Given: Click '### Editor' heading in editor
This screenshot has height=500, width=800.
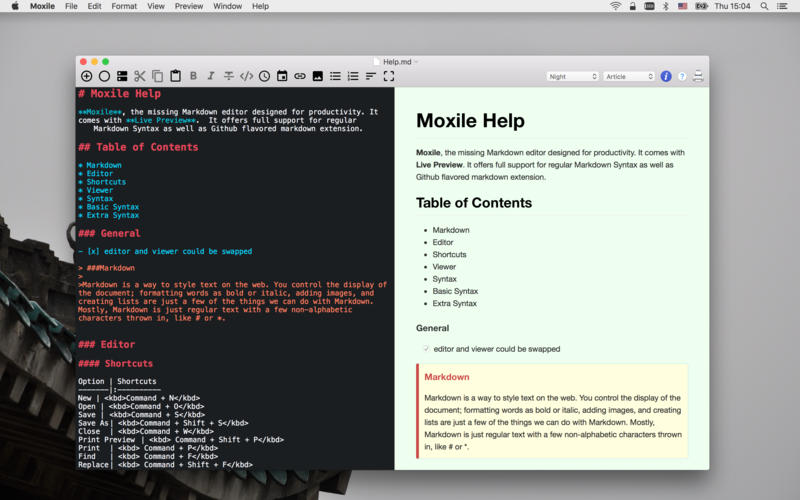Looking at the screenshot, I should tap(107, 344).
